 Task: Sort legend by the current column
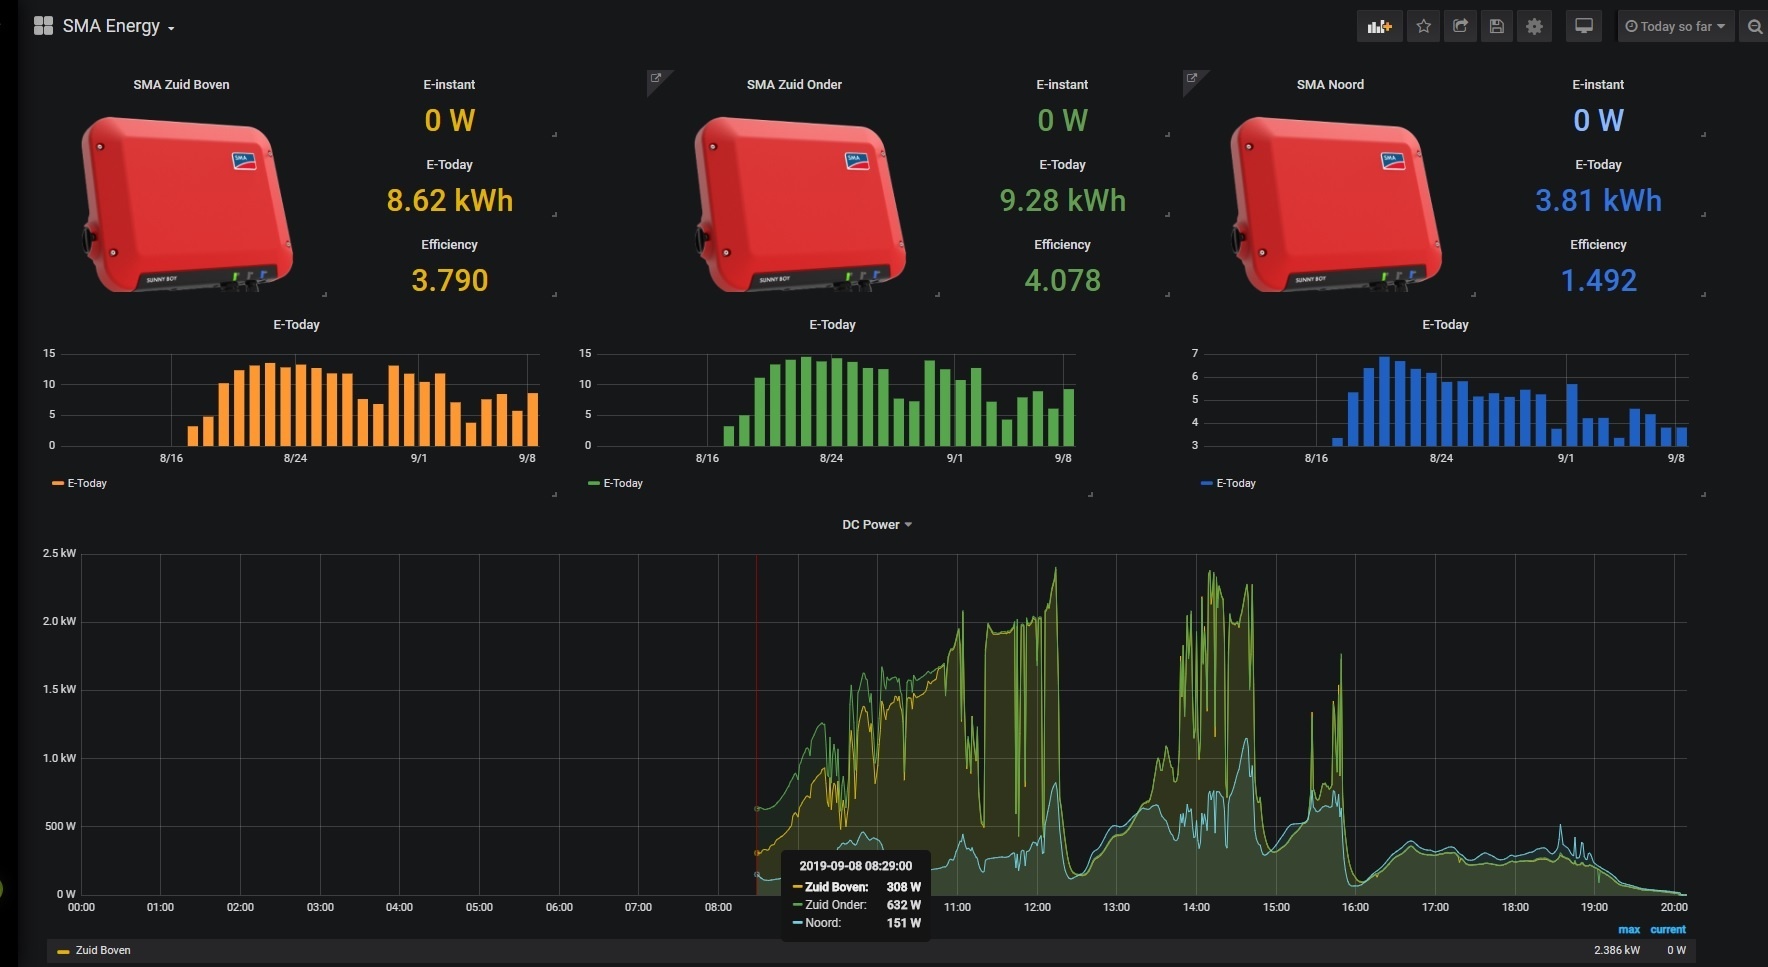1668,929
